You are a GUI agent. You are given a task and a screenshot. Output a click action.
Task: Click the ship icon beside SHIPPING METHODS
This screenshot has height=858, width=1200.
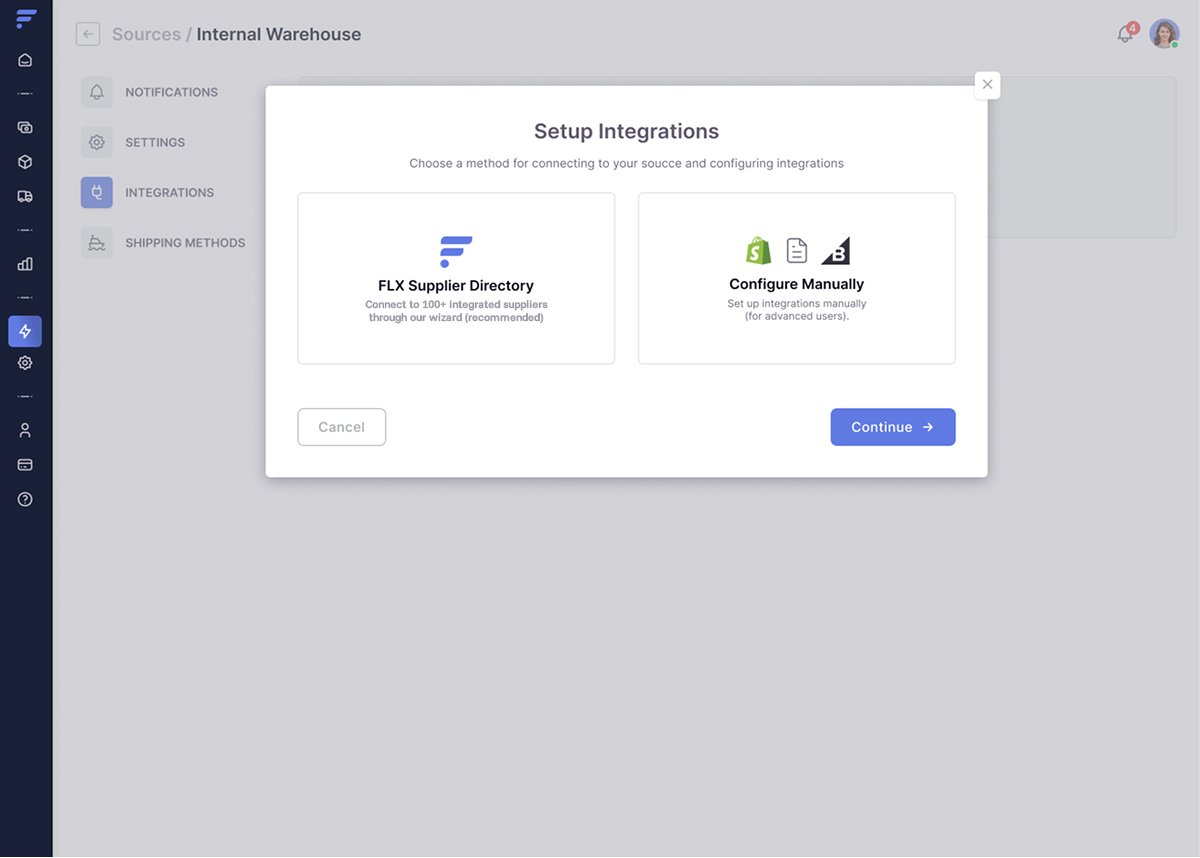coord(97,242)
